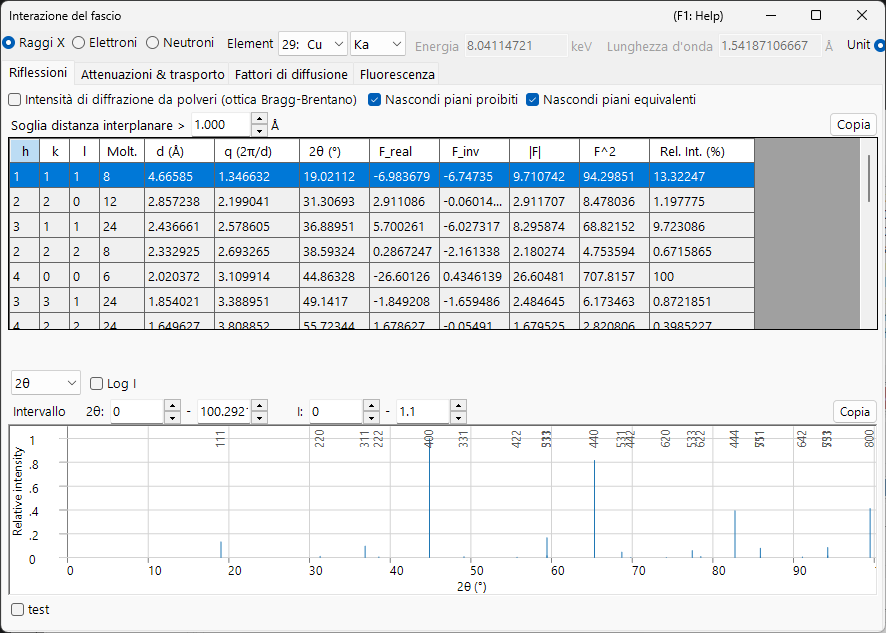Click the F_inv column header
886x633 pixels.
[474, 151]
